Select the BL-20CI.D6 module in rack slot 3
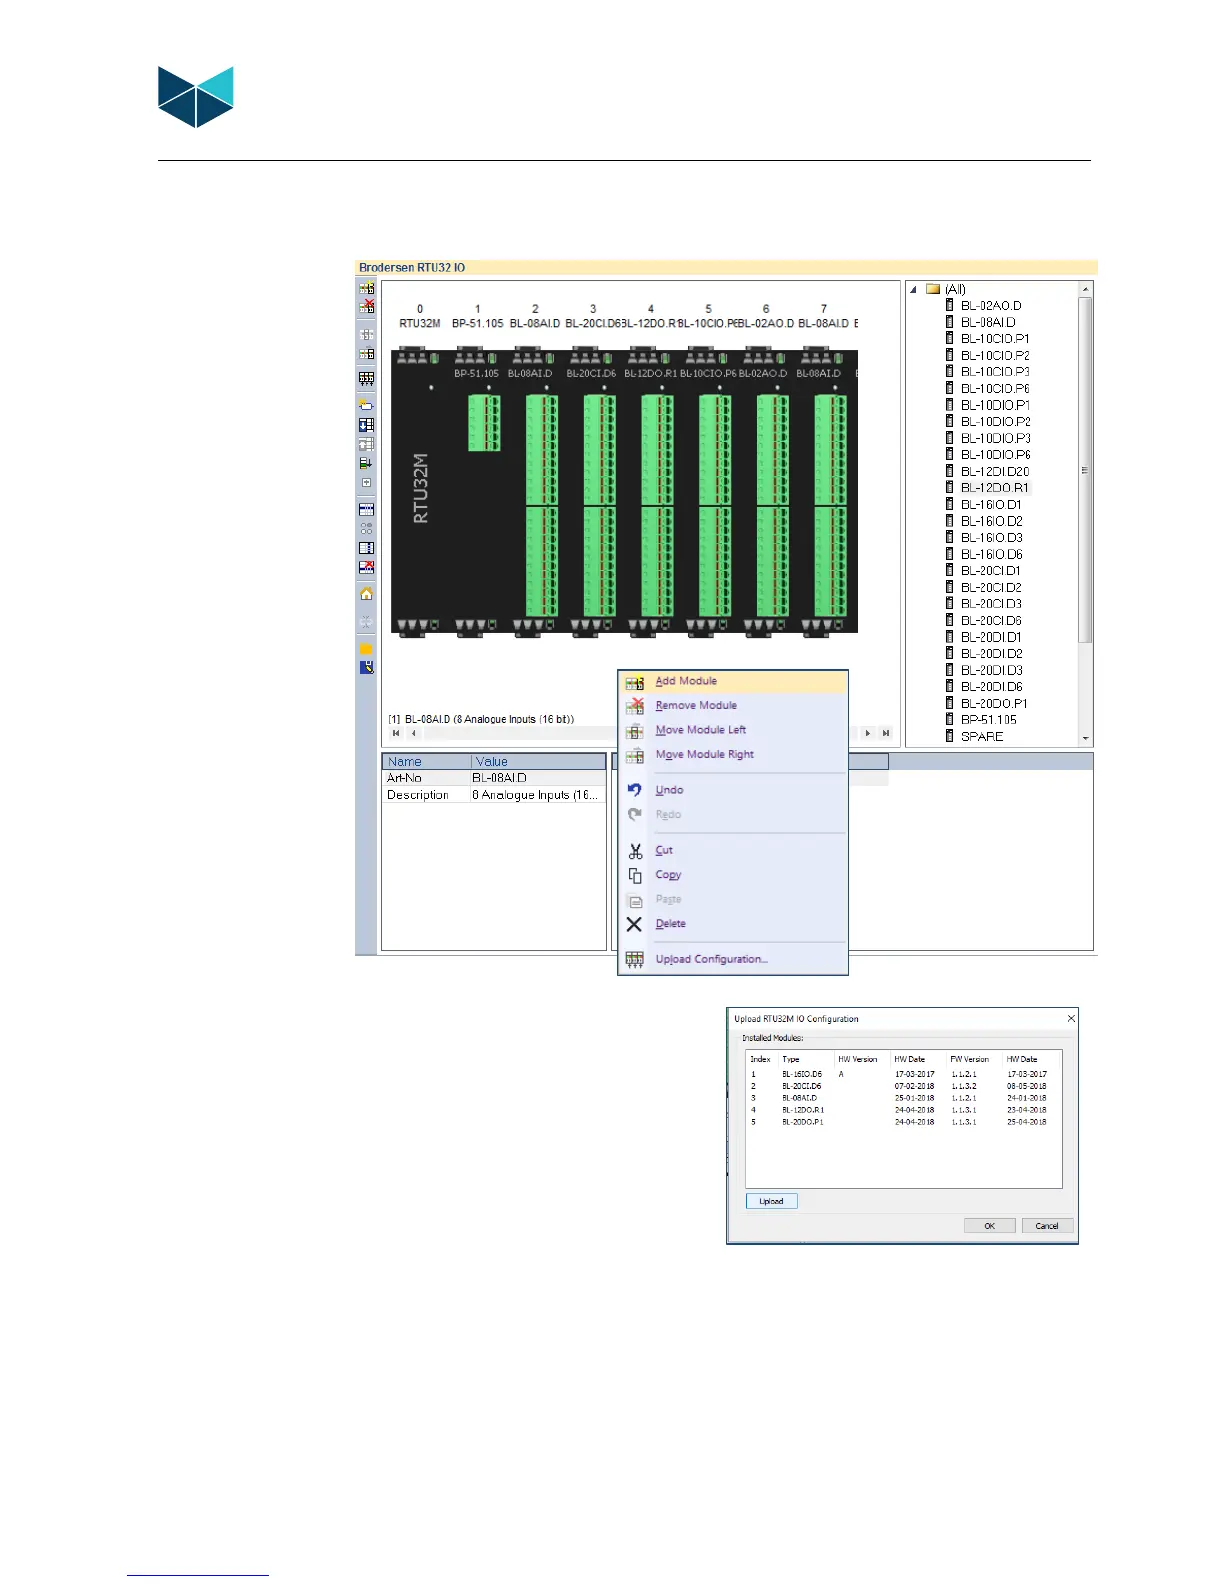 tap(592, 490)
